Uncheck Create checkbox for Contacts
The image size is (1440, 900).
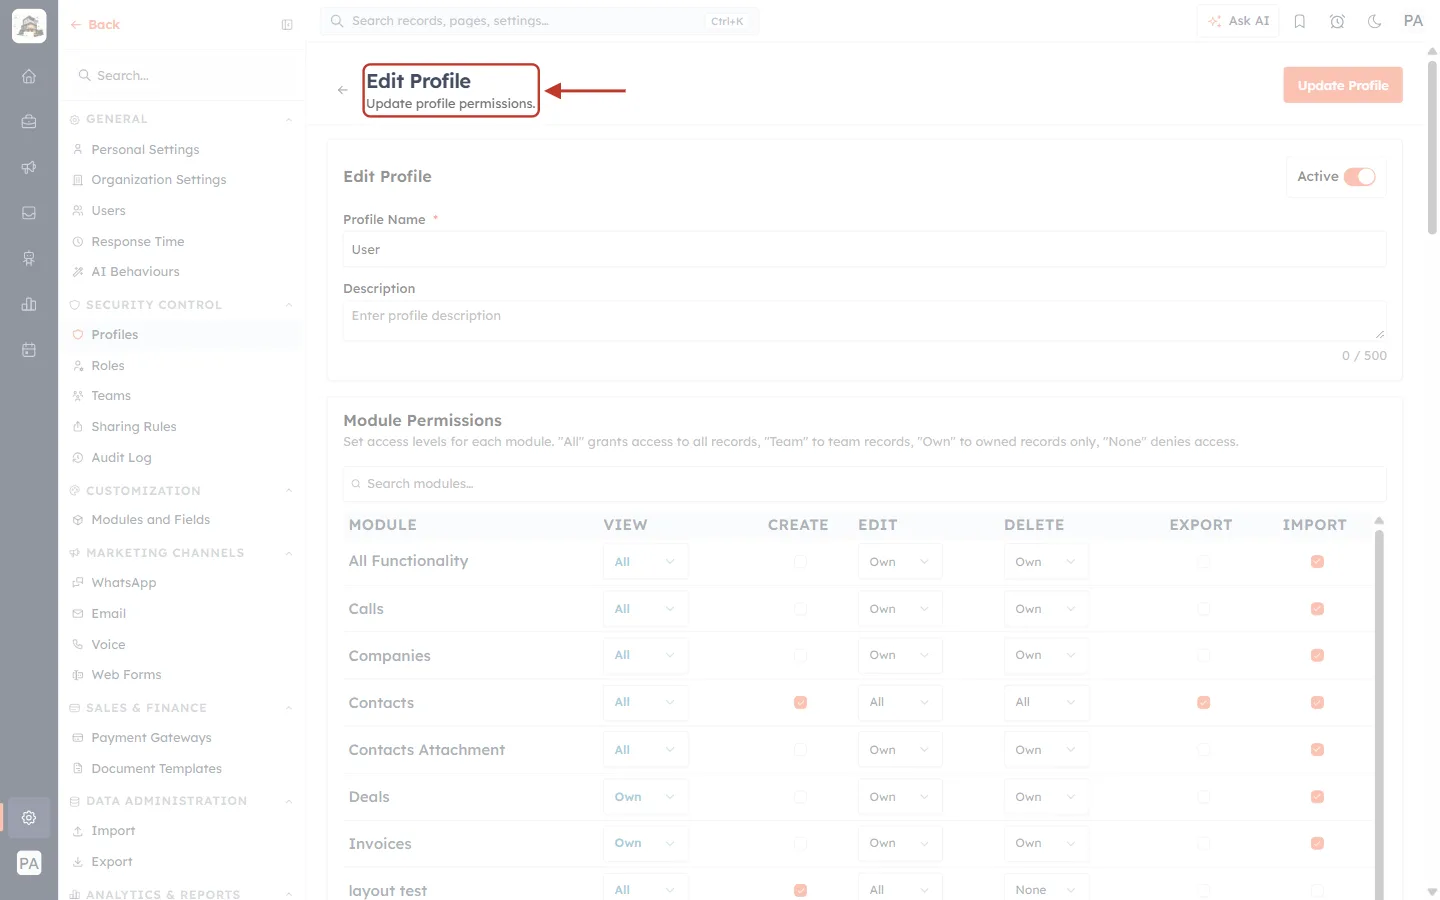pyautogui.click(x=800, y=702)
